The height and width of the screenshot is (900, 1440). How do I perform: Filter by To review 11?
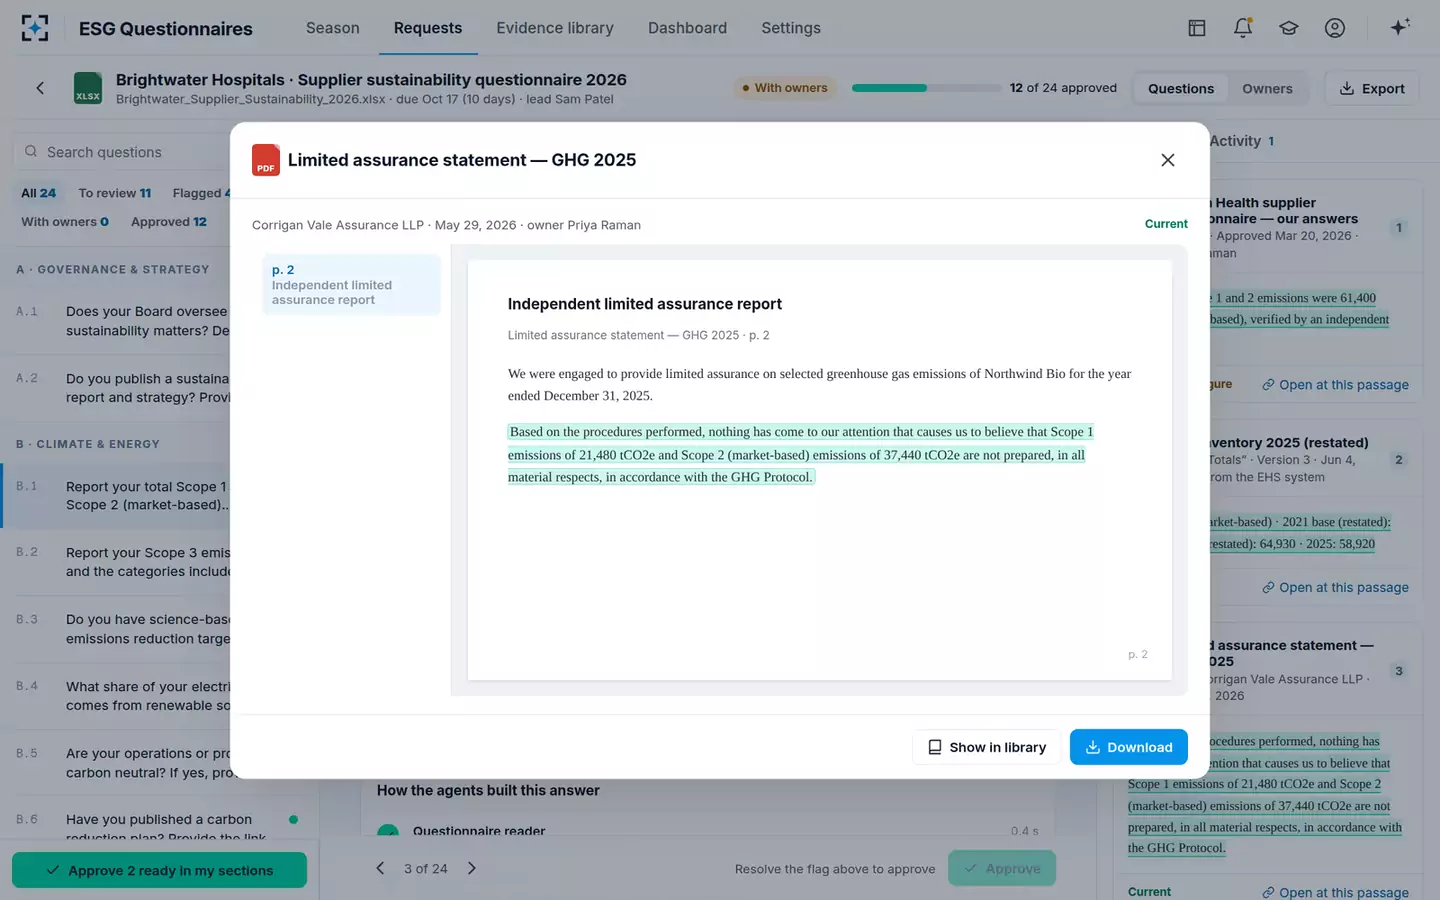tap(115, 193)
